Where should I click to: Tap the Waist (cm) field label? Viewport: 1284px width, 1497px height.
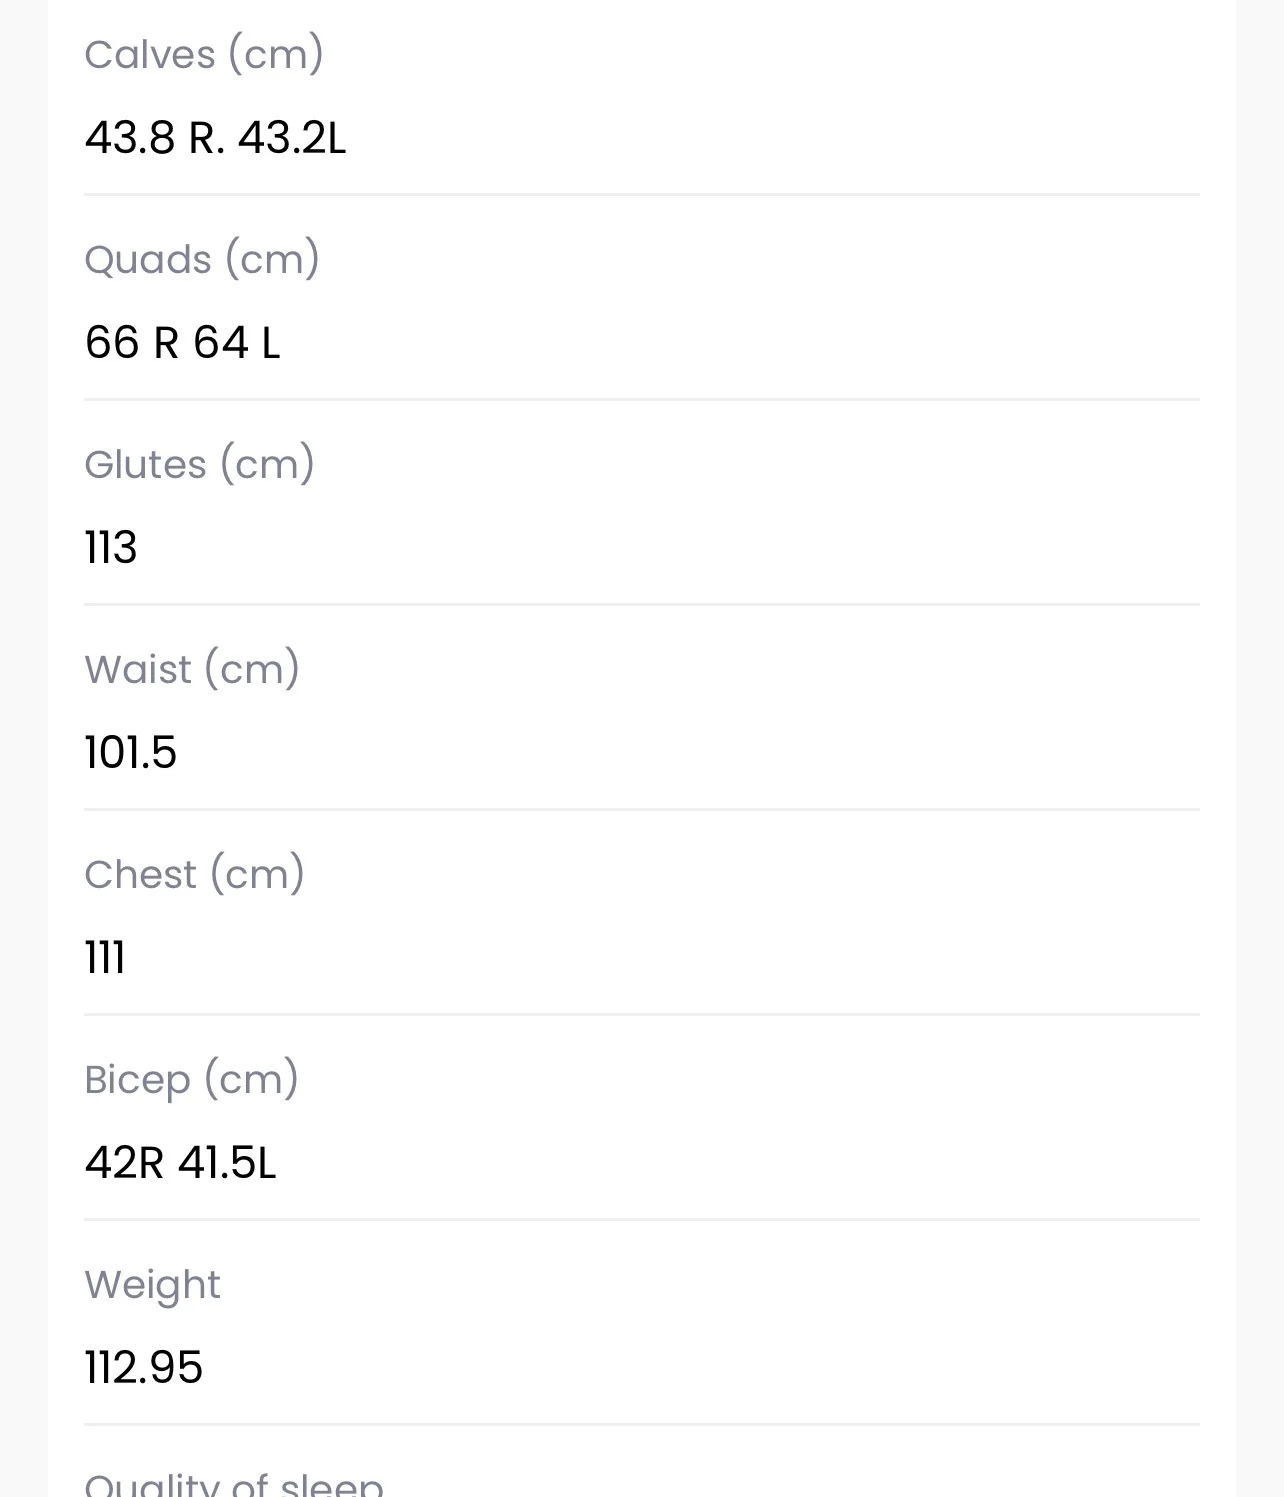click(x=192, y=669)
